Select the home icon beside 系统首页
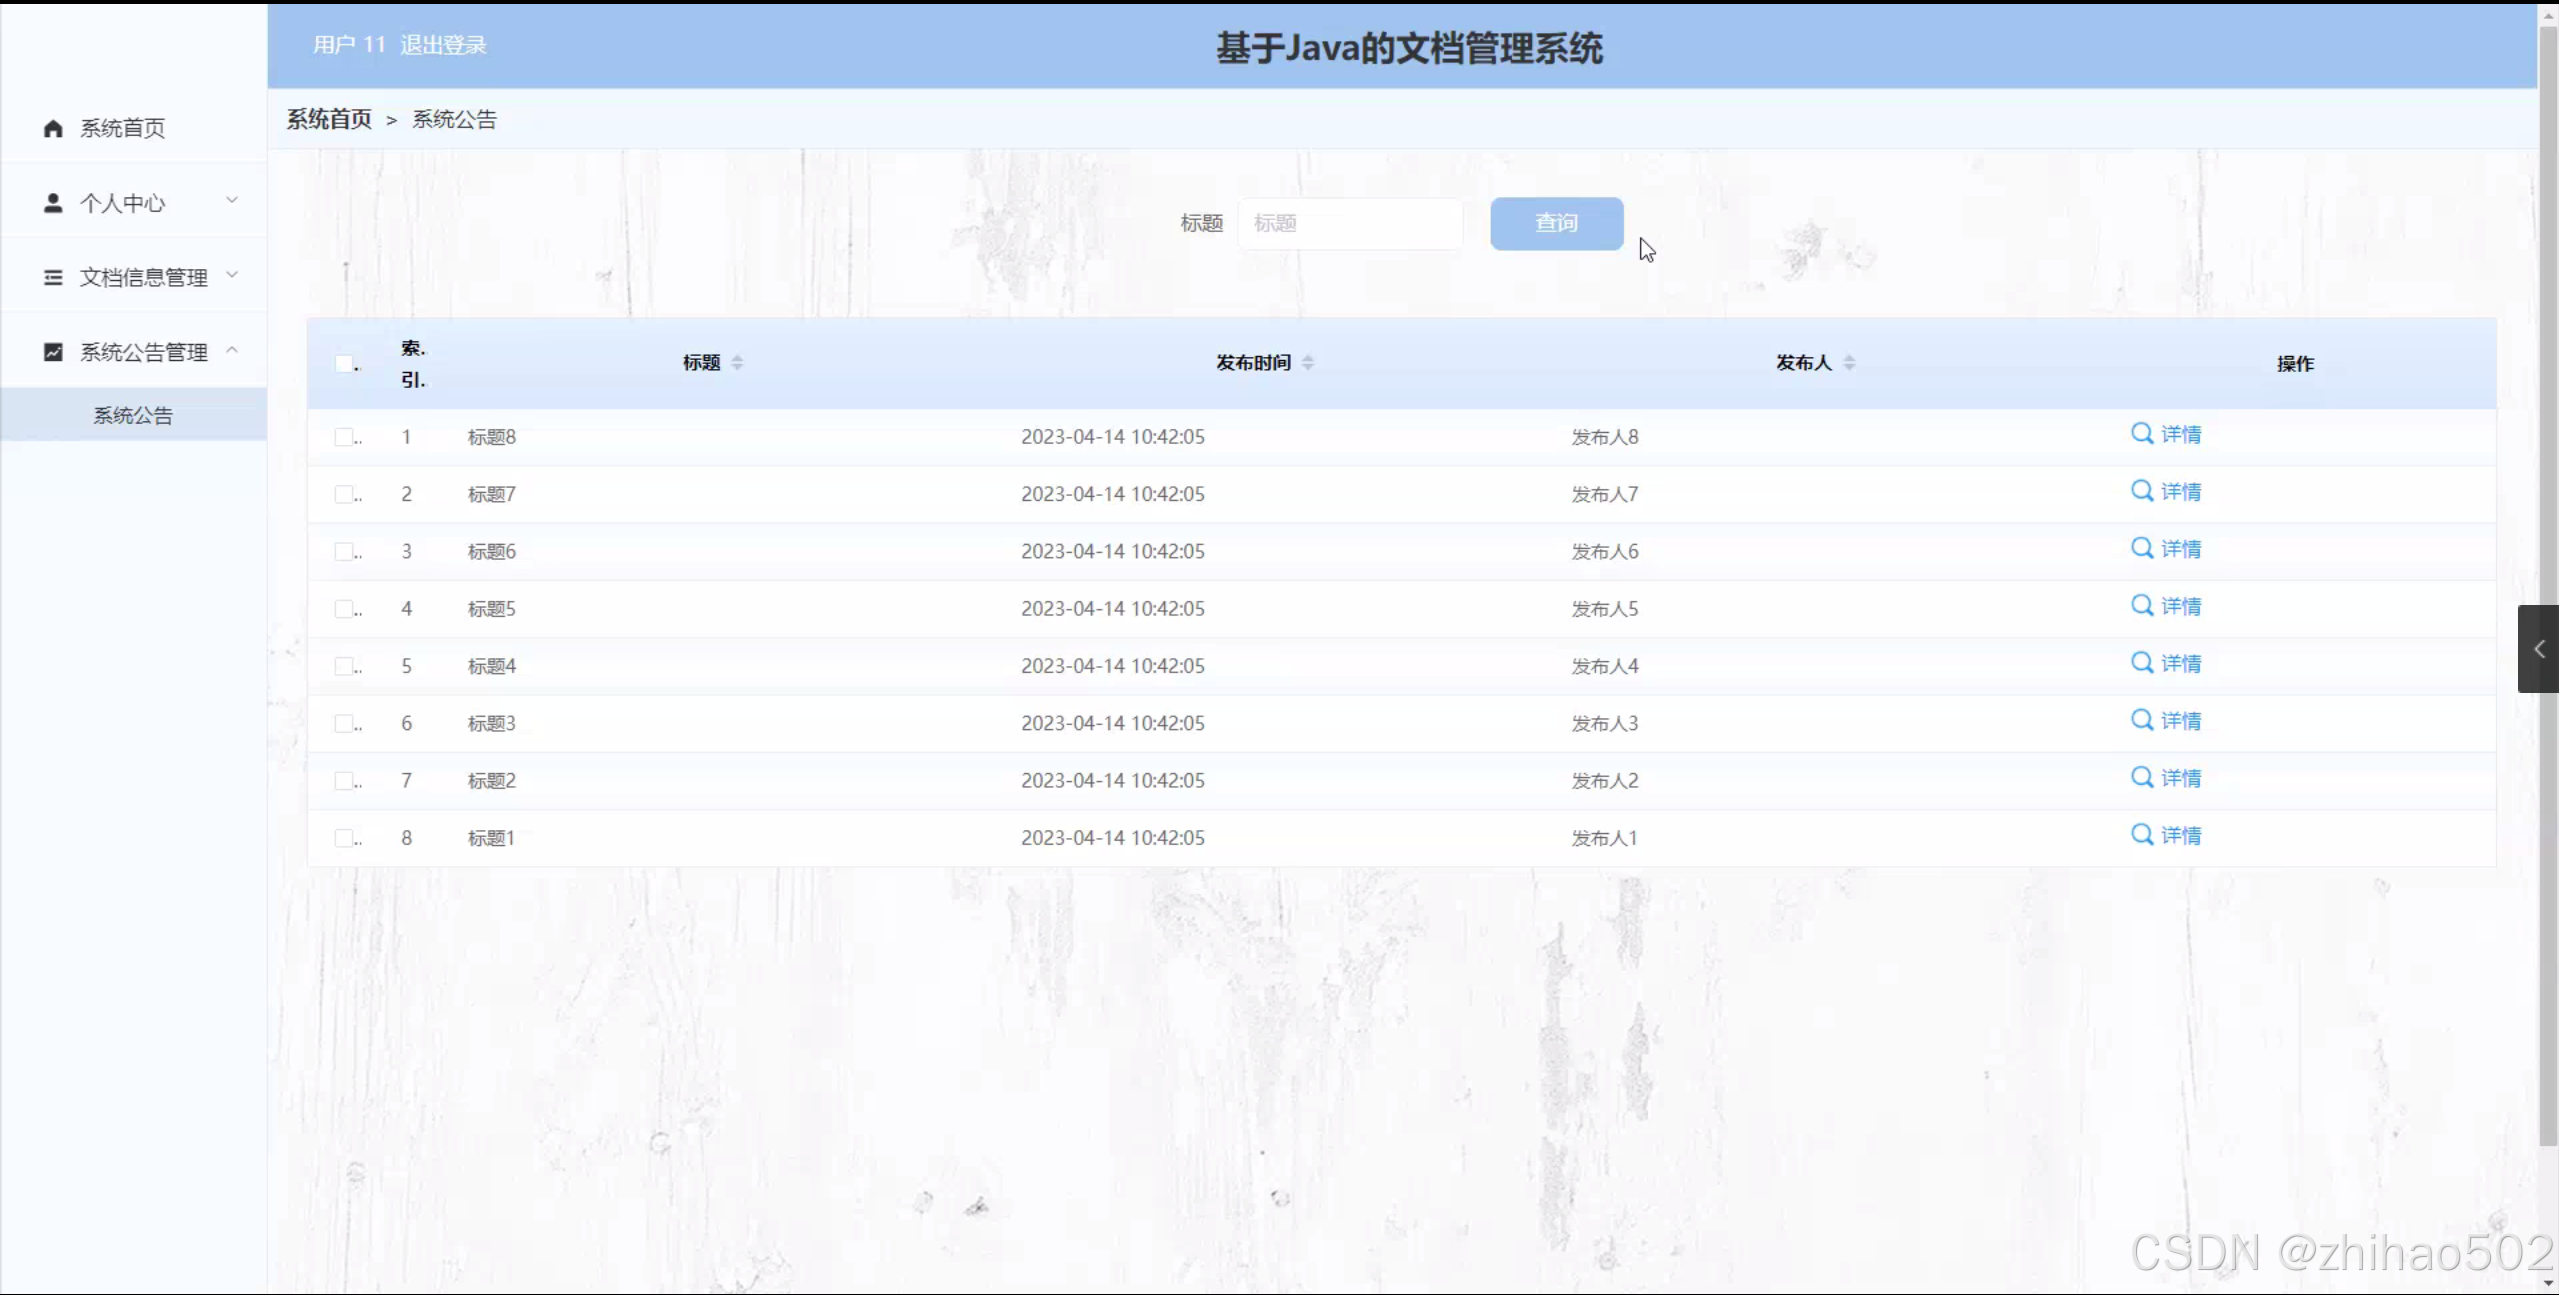The height and width of the screenshot is (1295, 2559). click(x=52, y=128)
